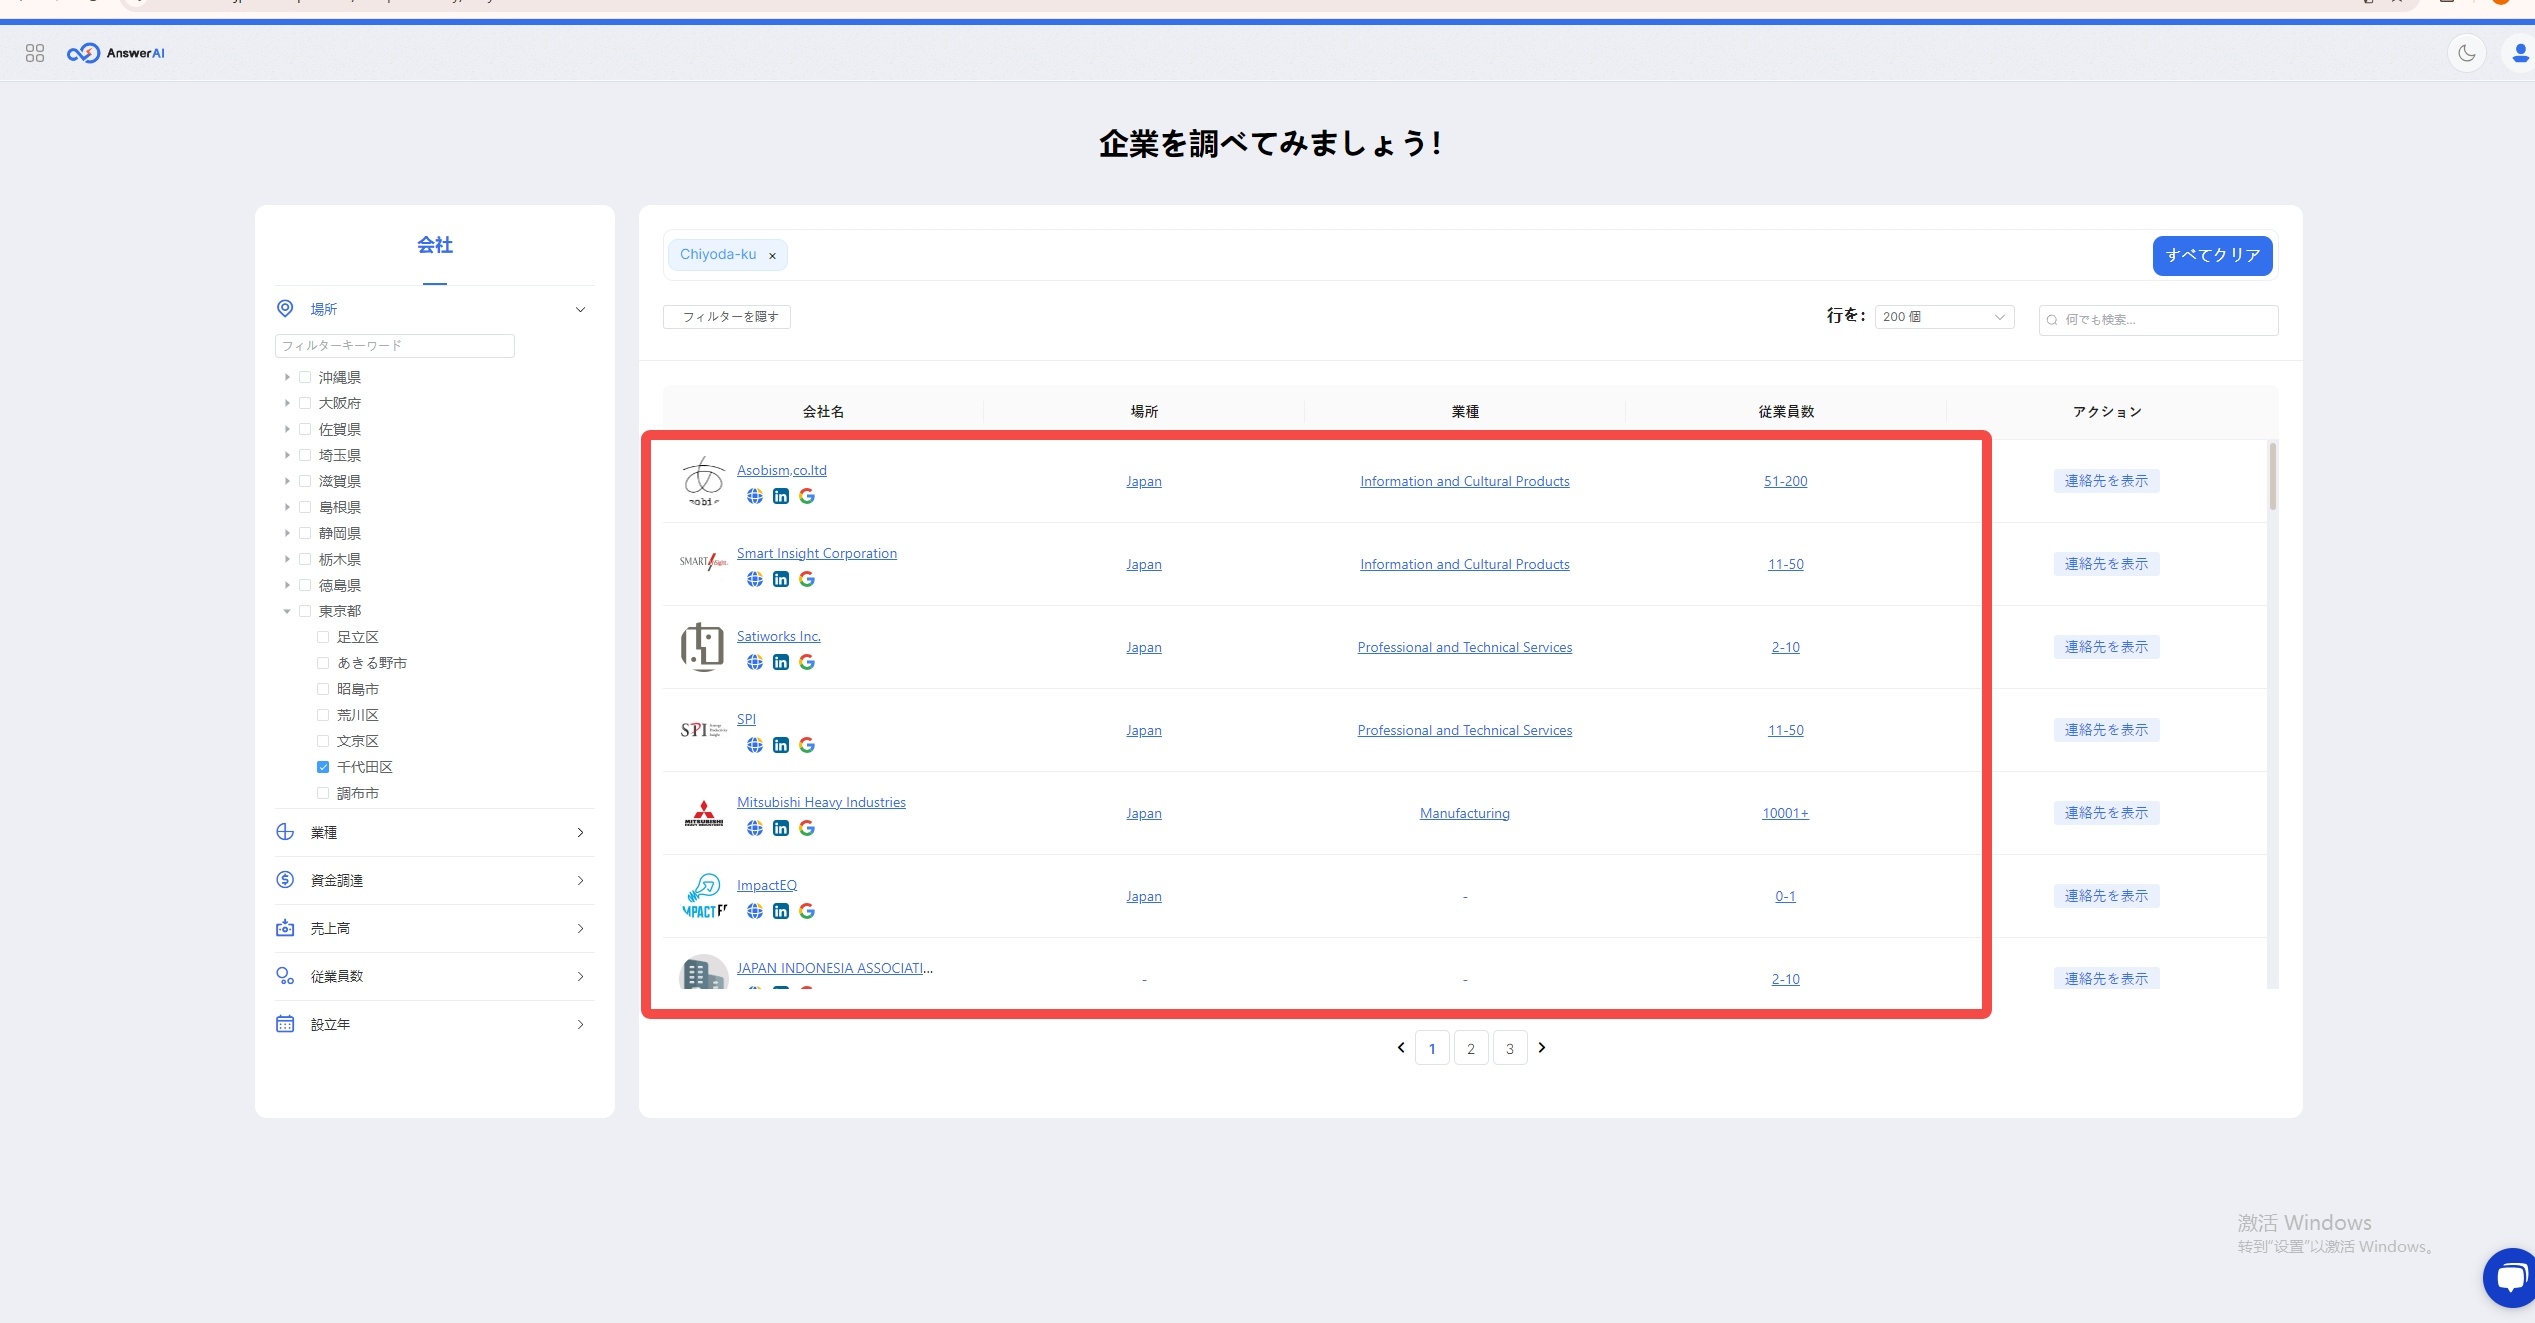Go to previous results page arrow
2535x1323 pixels.
tap(1401, 1047)
